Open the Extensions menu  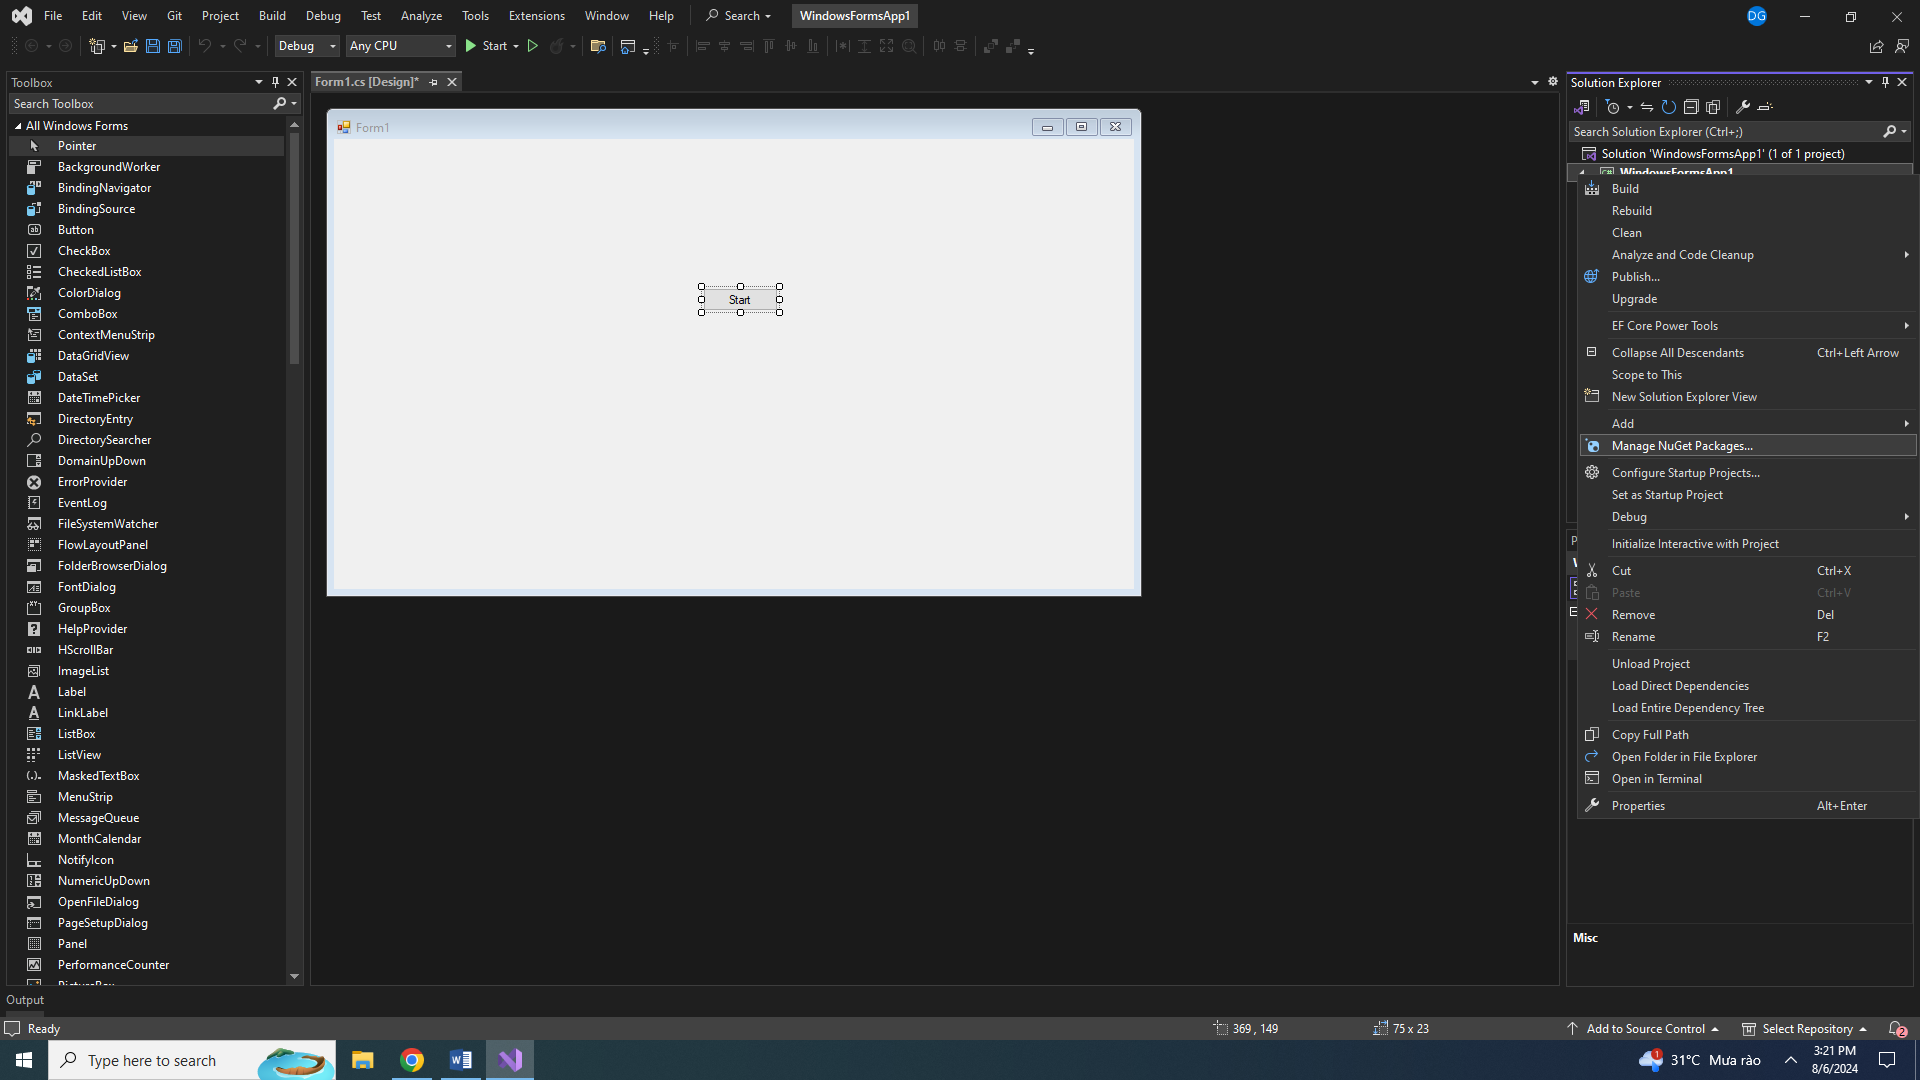coord(536,16)
